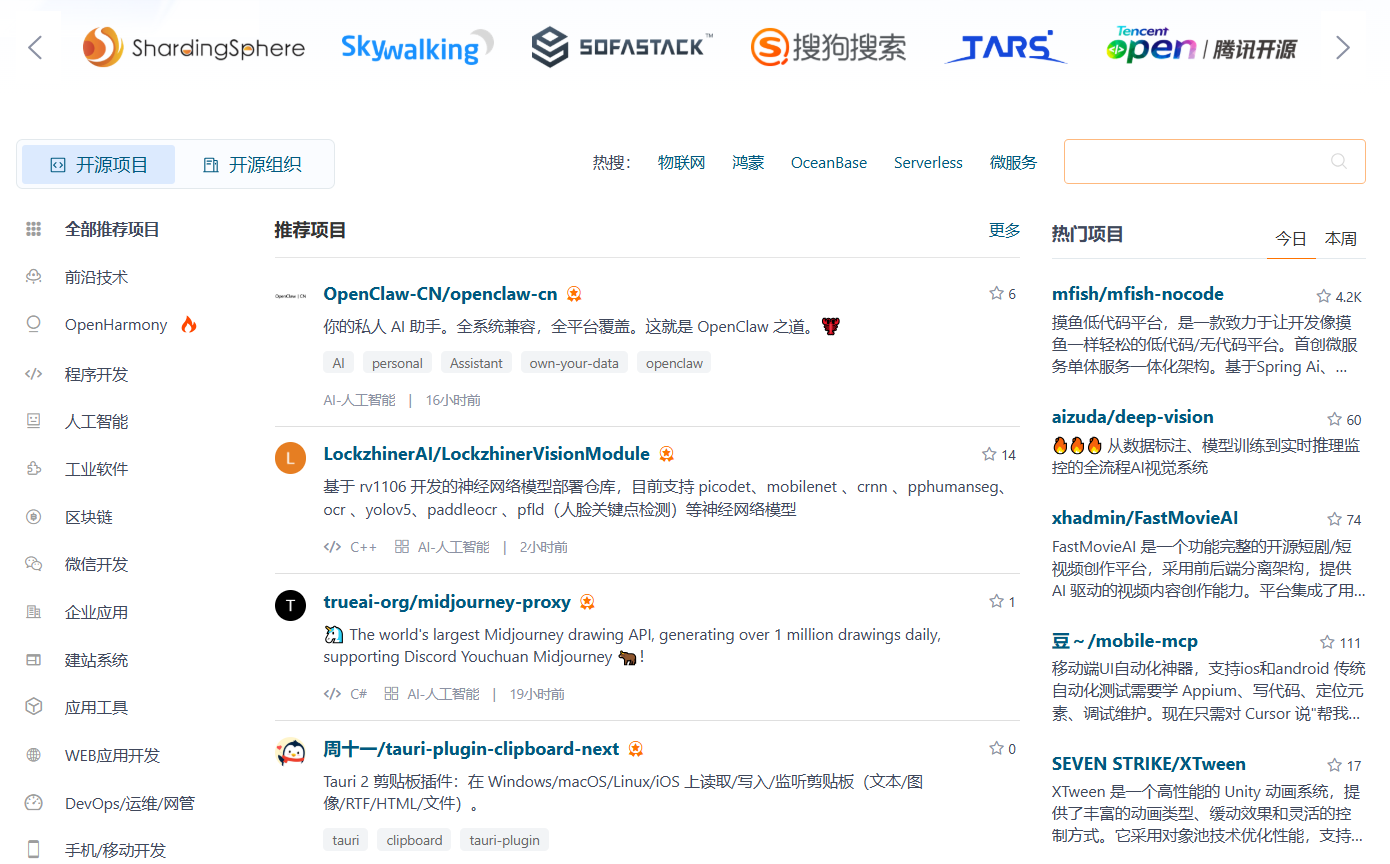Select the 手机/移动开发 phone icon
This screenshot has height=864, width=1390.
pyautogui.click(x=33, y=848)
